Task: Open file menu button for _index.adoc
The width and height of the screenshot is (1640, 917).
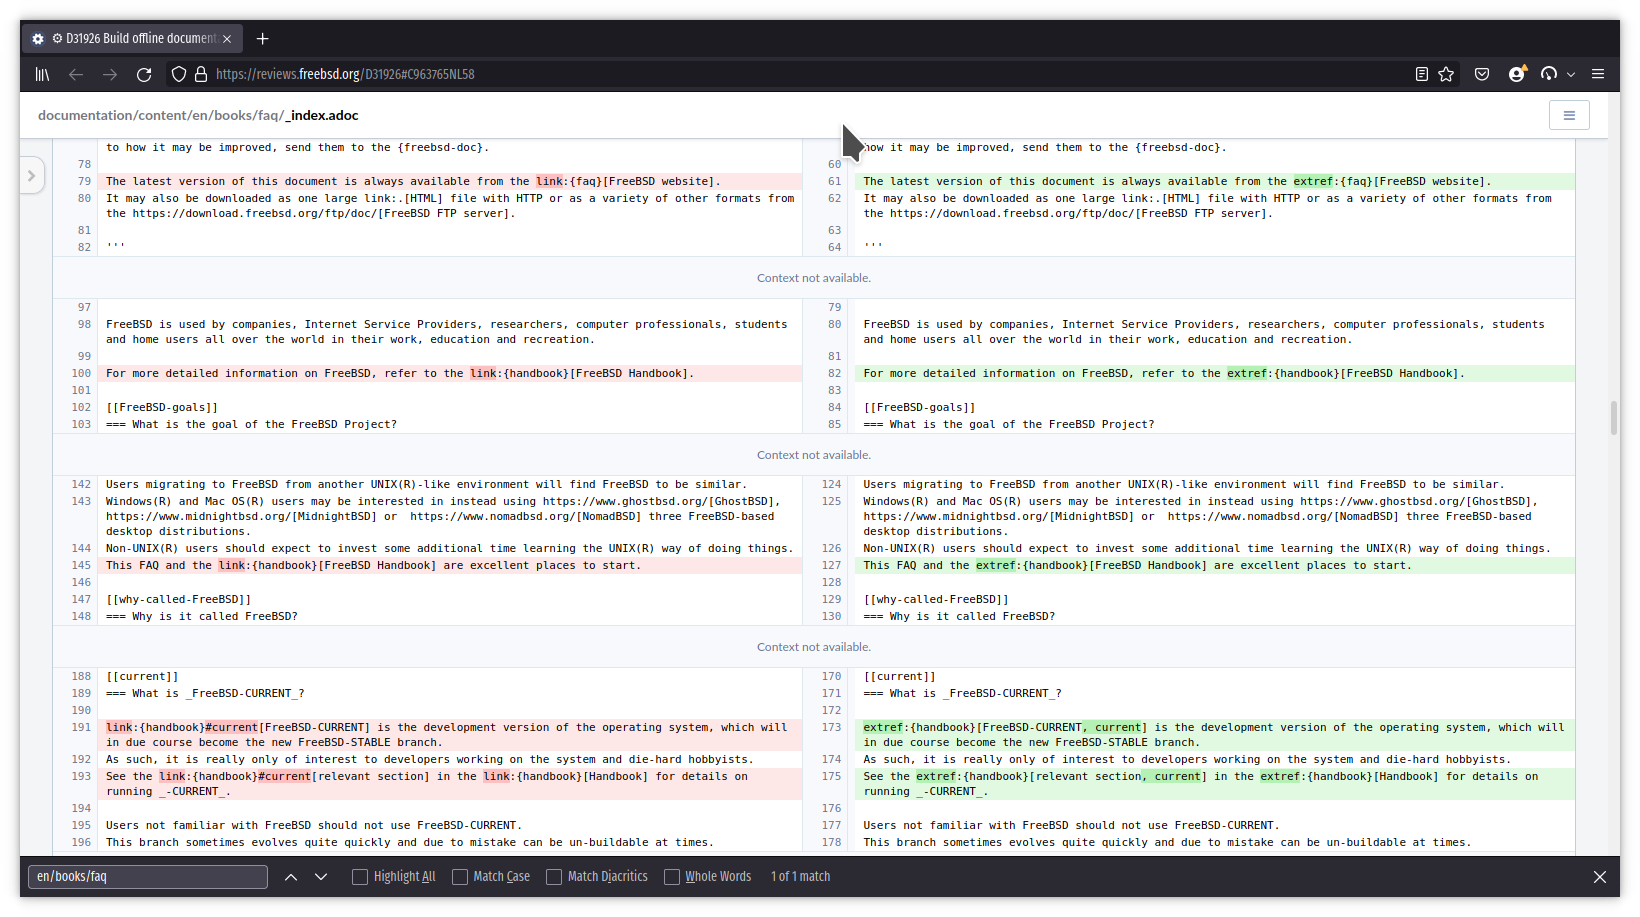Action: pos(1569,115)
